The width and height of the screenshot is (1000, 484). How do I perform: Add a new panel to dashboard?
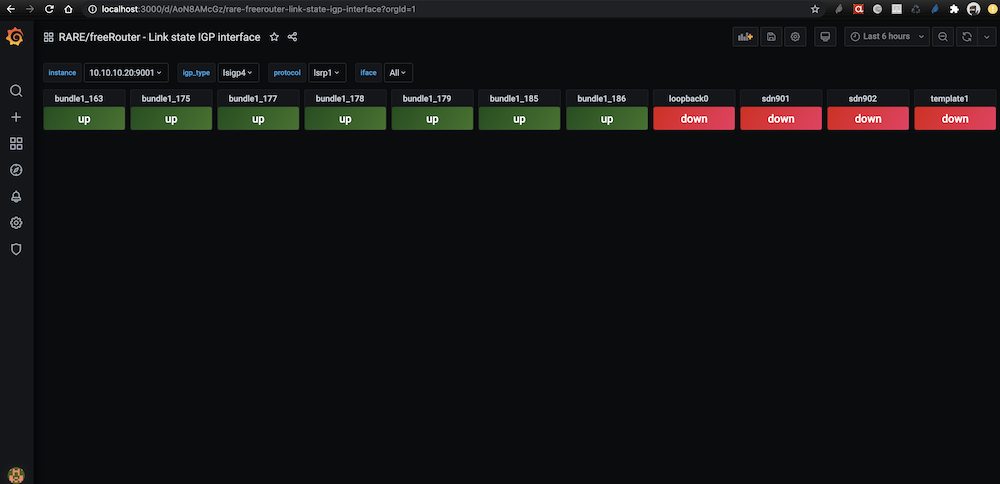tap(745, 37)
